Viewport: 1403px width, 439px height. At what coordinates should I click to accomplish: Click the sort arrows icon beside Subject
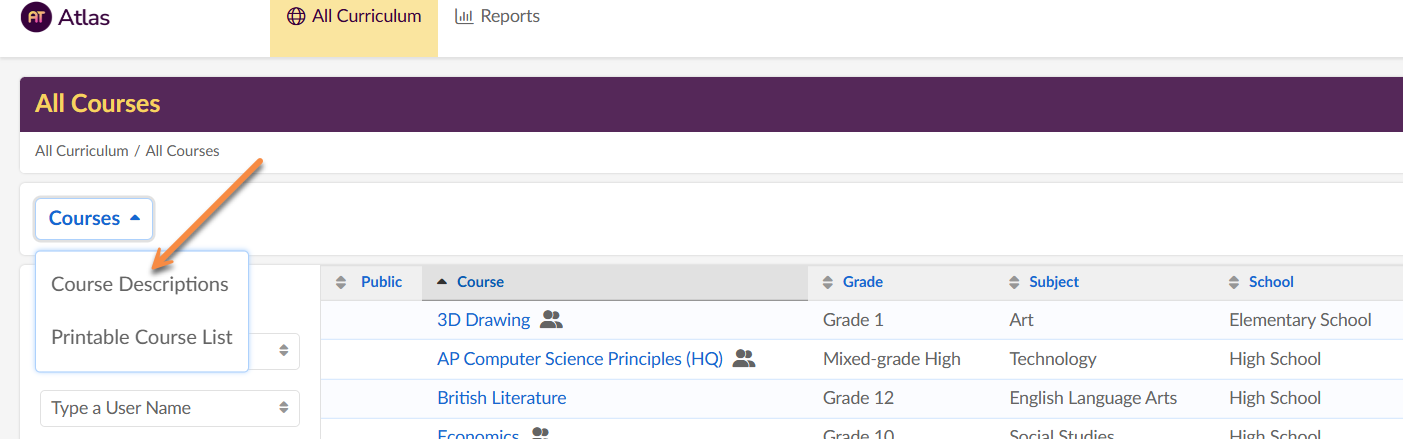1014,283
